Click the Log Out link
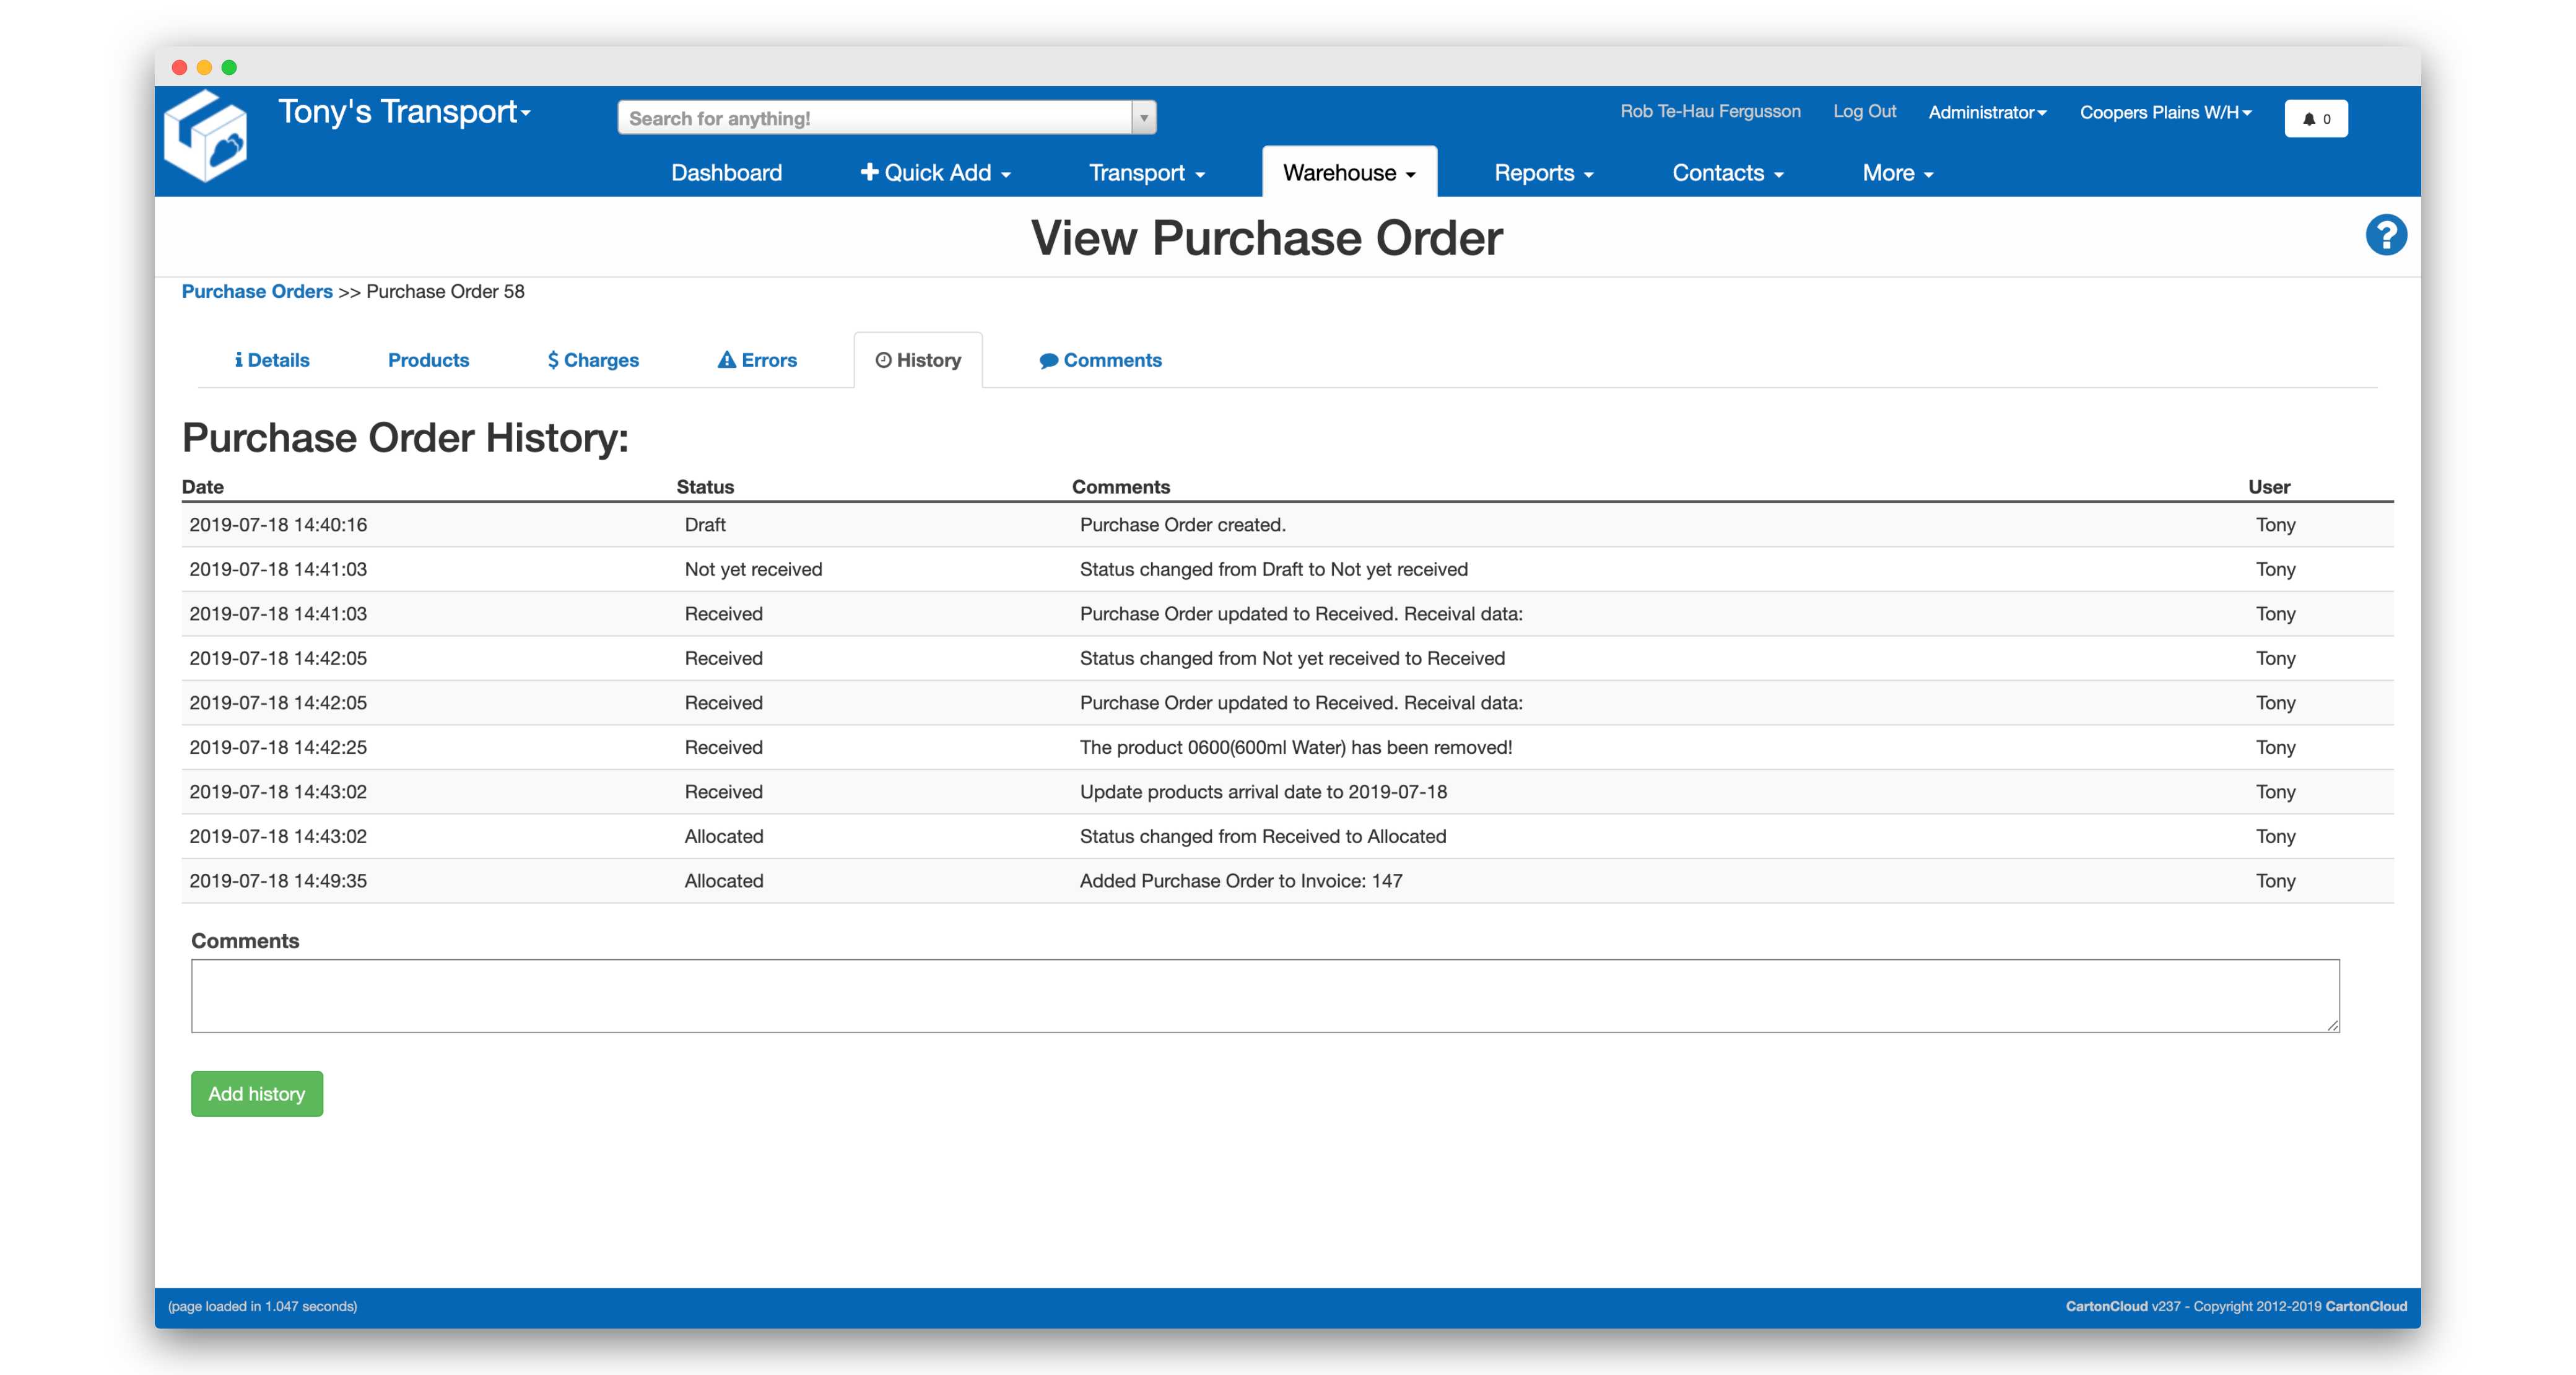This screenshot has width=2576, height=1375. click(x=1864, y=111)
